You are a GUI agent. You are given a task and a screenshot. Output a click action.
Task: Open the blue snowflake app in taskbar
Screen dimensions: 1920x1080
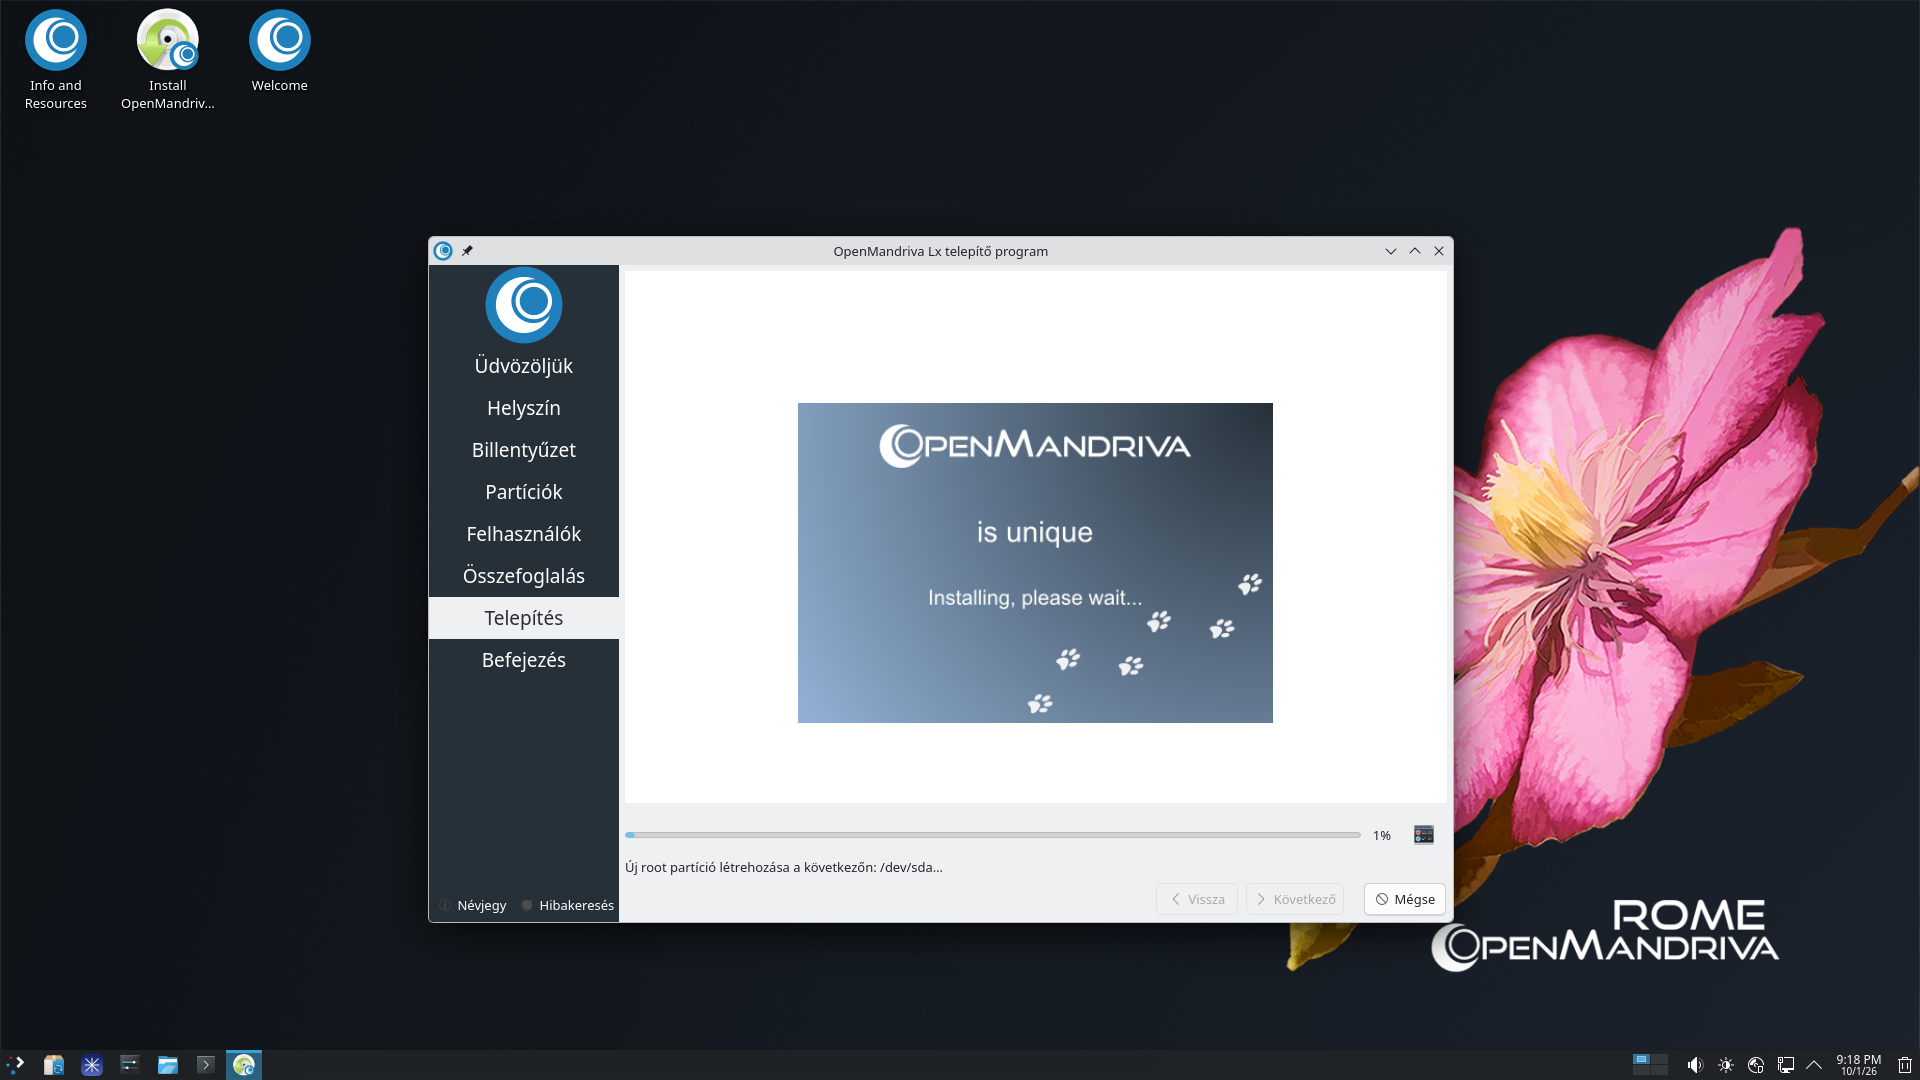tap(92, 1065)
